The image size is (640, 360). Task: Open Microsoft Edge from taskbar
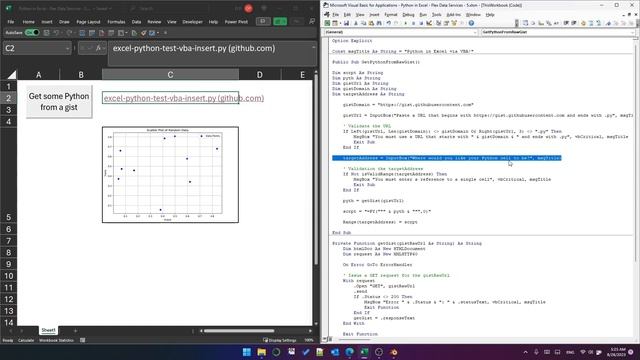click(349, 352)
